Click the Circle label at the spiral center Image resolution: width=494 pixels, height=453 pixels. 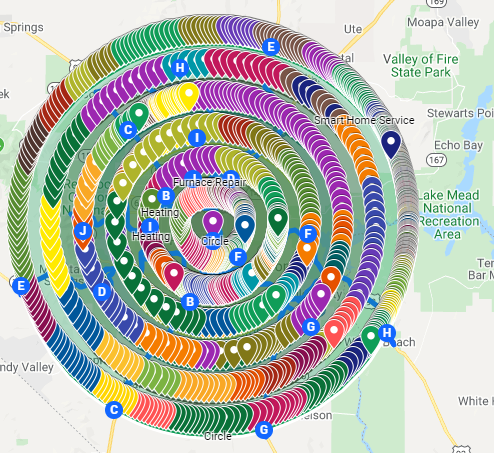point(215,241)
